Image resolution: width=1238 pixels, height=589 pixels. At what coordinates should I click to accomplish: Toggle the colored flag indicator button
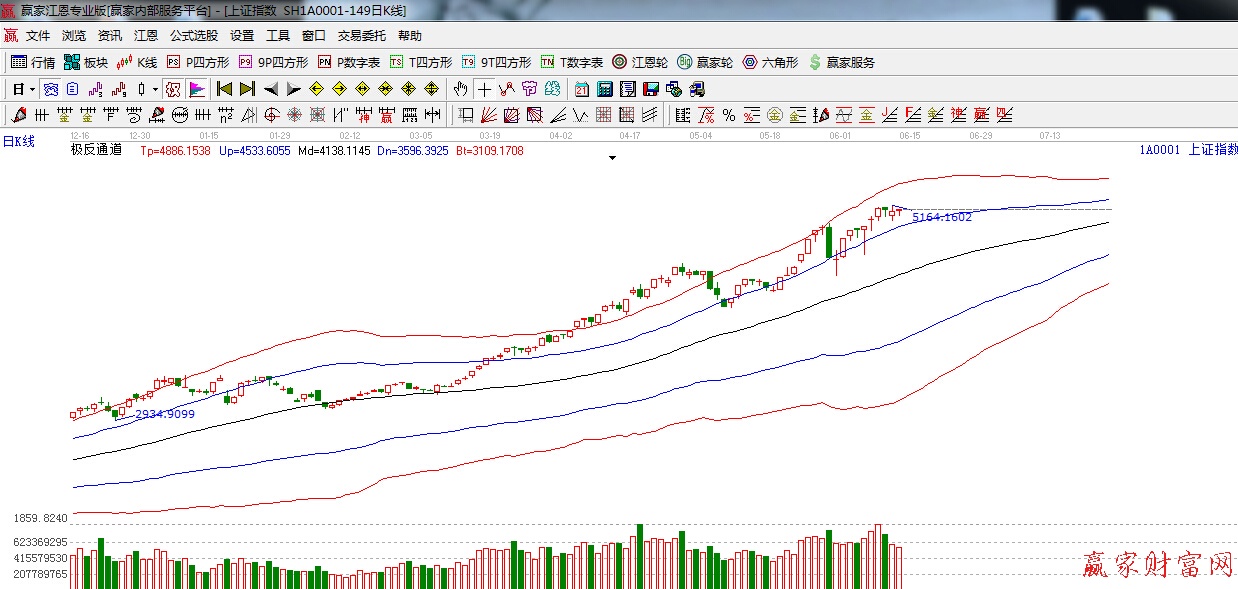pyautogui.click(x=196, y=89)
